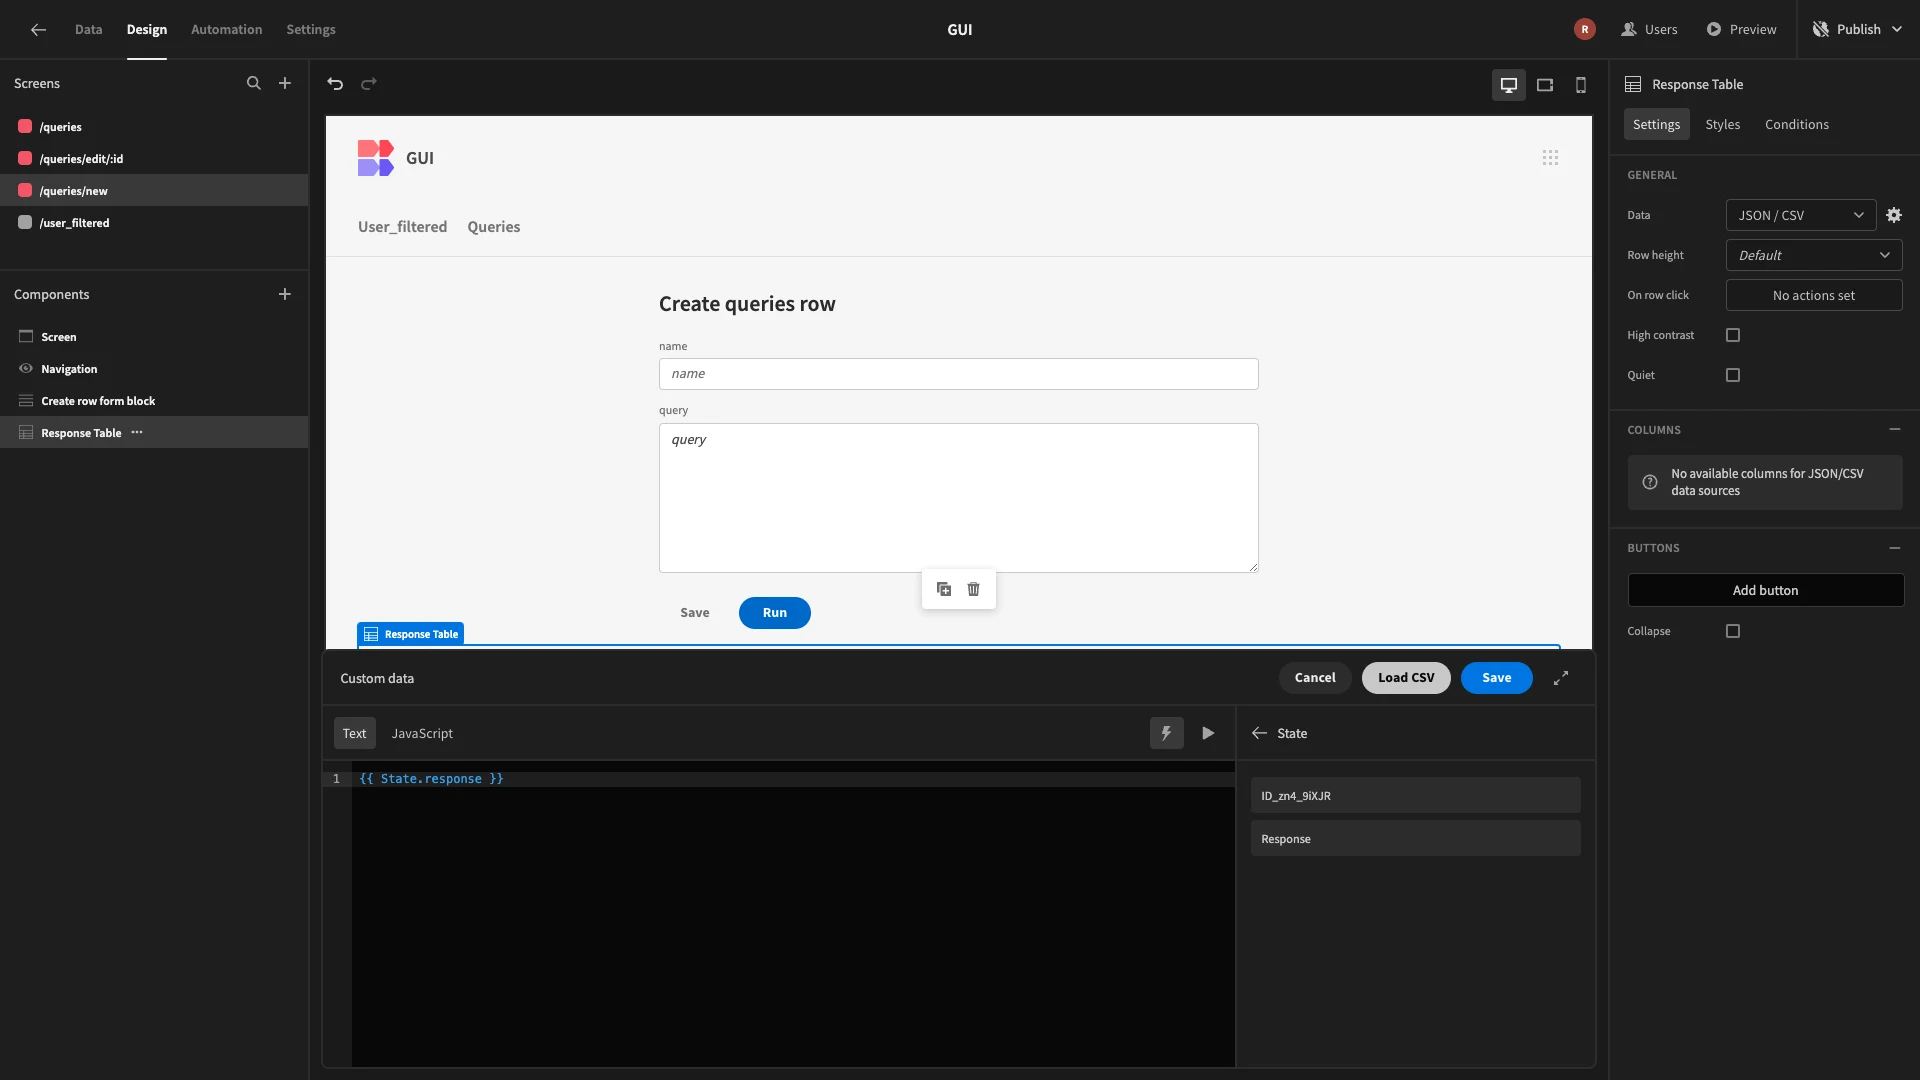The width and height of the screenshot is (1920, 1080).
Task: Switch to the Conditions tab
Action: pos(1796,124)
